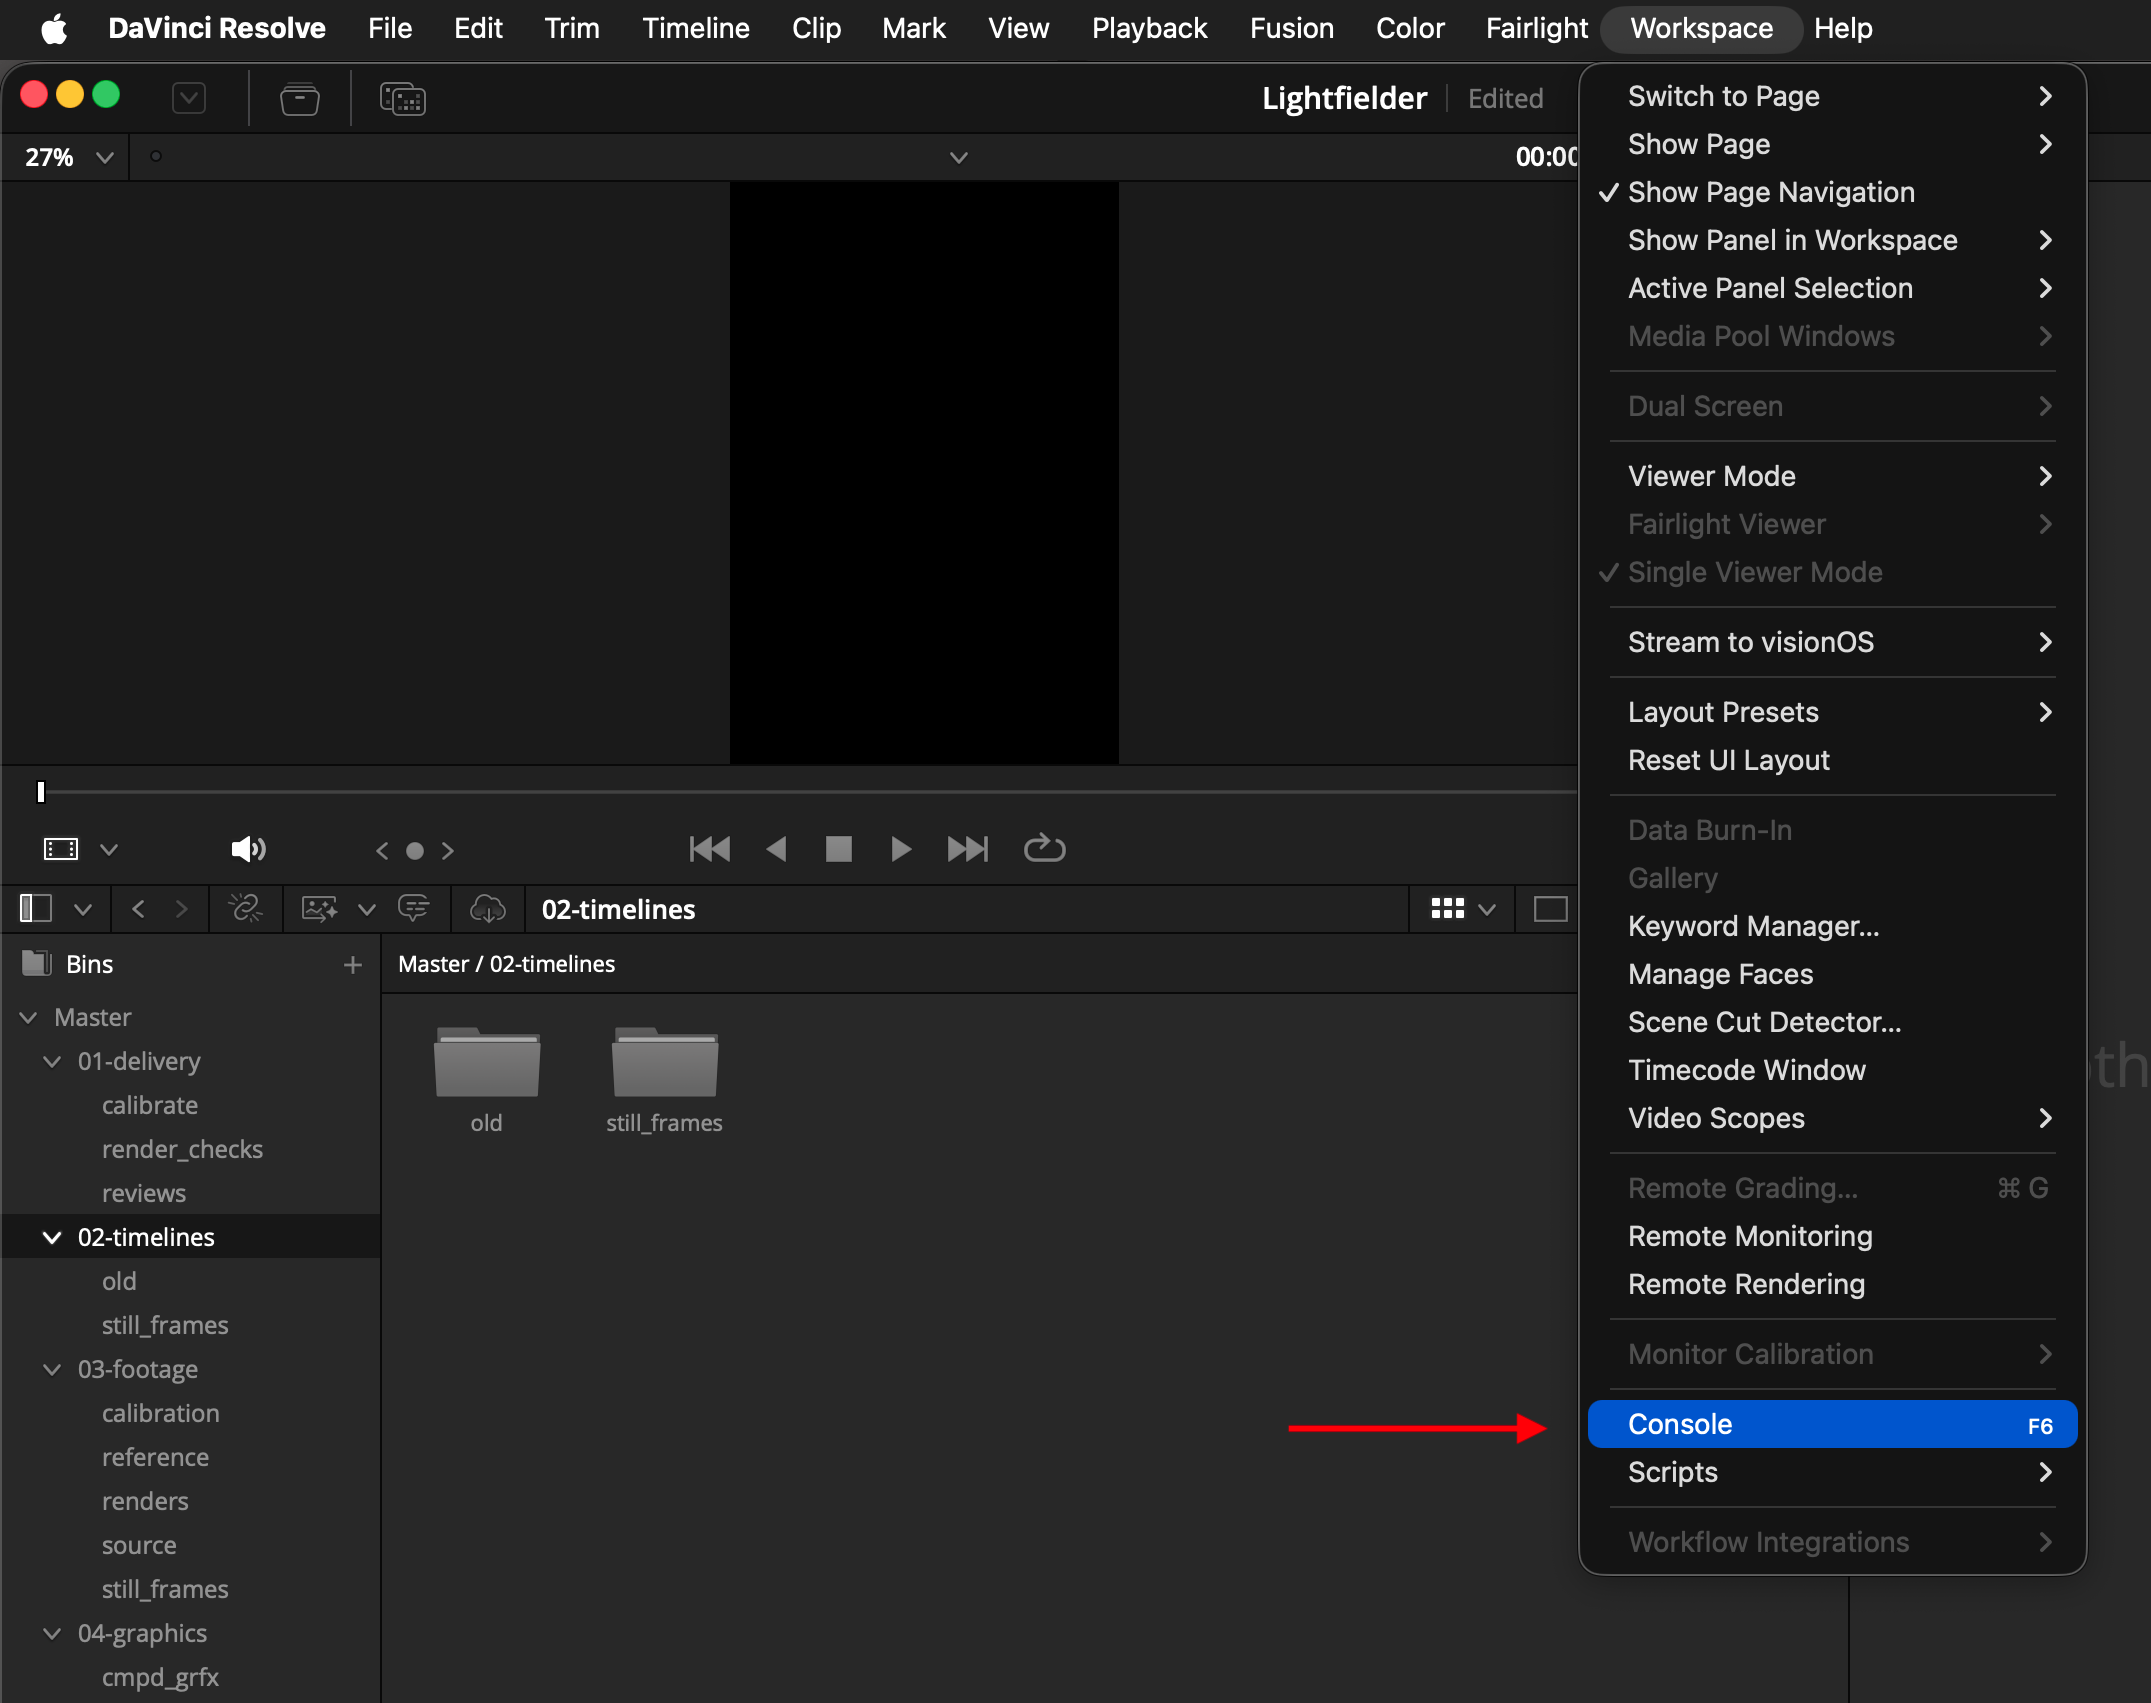Mute audio with the speaker icon
The width and height of the screenshot is (2151, 1703).
248,849
